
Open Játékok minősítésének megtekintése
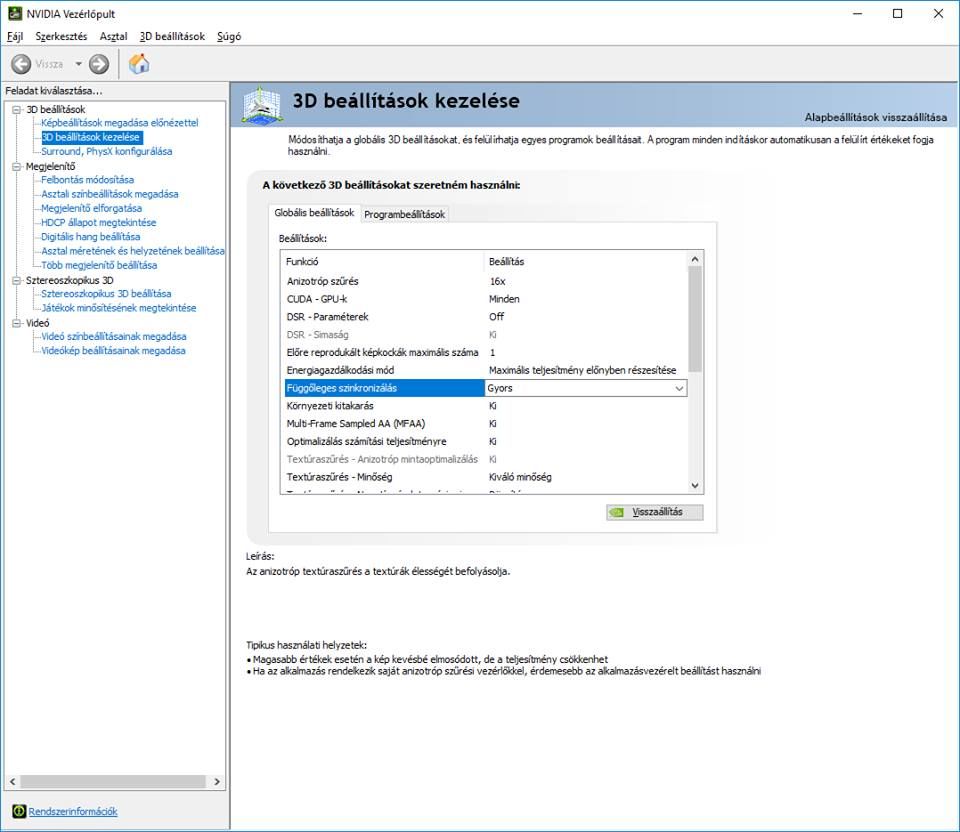tap(118, 308)
